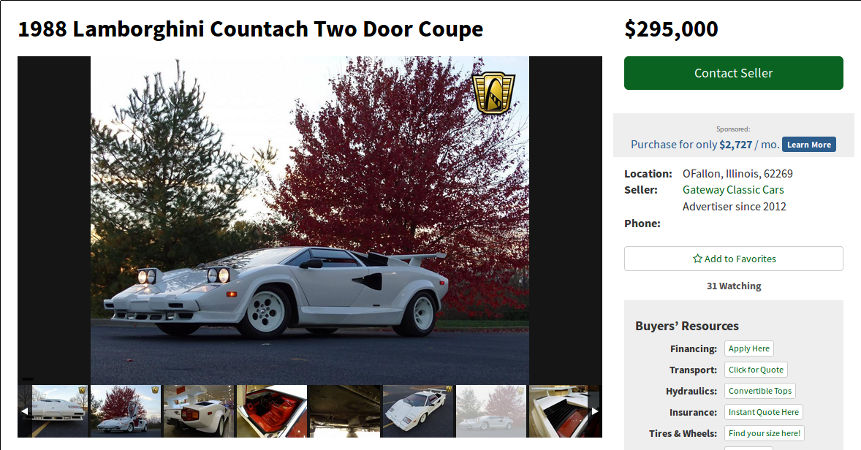Click Apply Here for financing

(x=748, y=348)
